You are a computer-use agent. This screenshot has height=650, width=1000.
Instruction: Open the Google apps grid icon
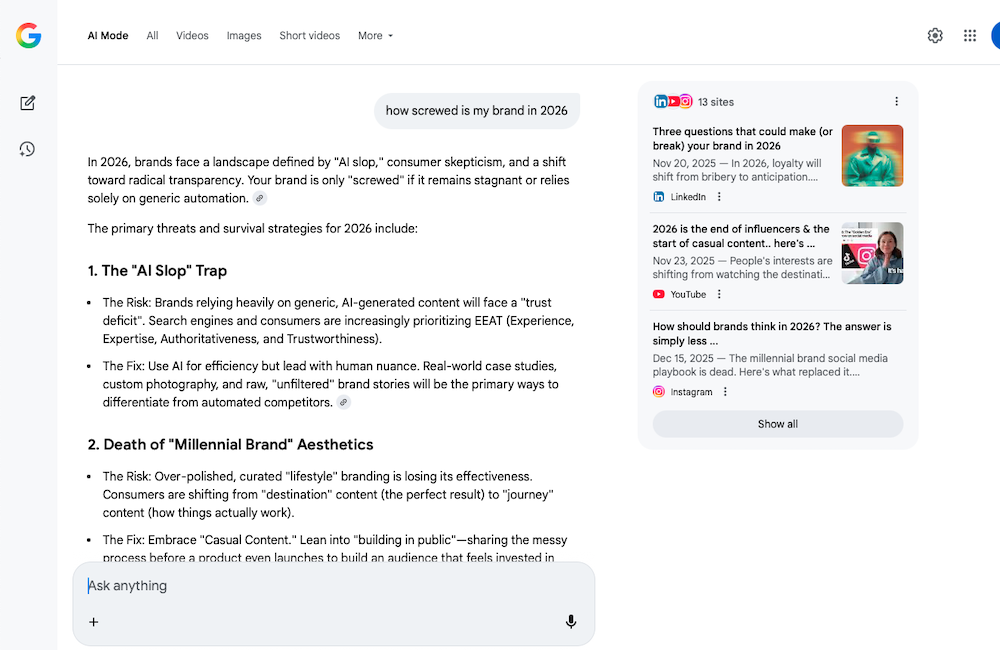coord(969,36)
